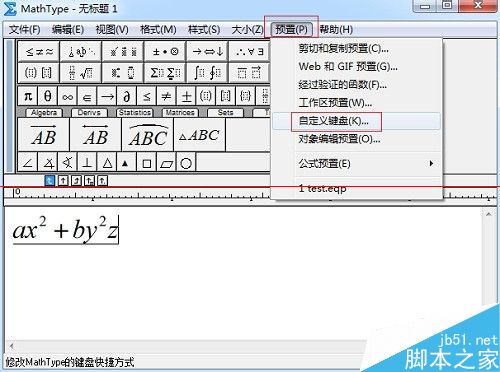Insert the triangle ABC expression
Viewport: 500px width, 372px height.
tap(200, 135)
